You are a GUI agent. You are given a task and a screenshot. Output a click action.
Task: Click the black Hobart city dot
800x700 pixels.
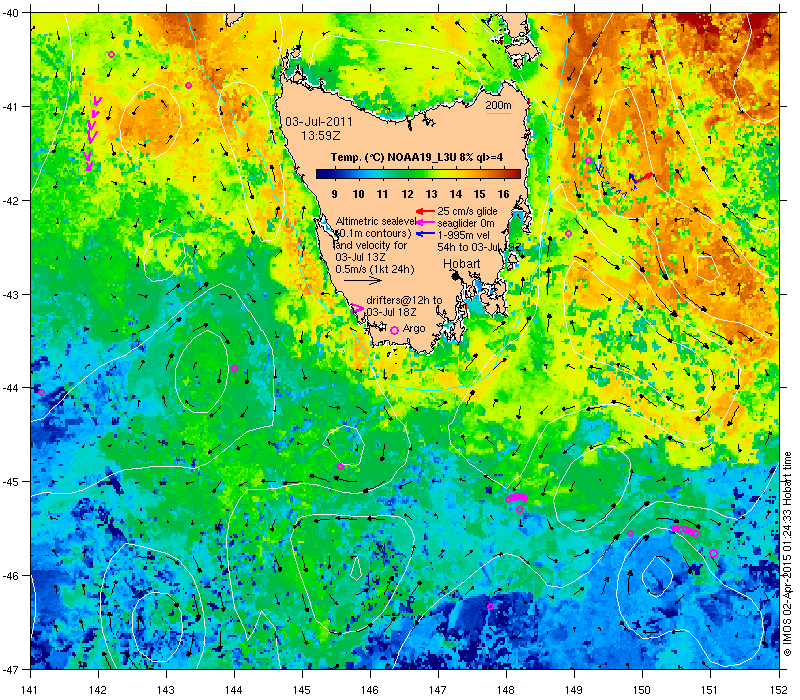click(456, 276)
